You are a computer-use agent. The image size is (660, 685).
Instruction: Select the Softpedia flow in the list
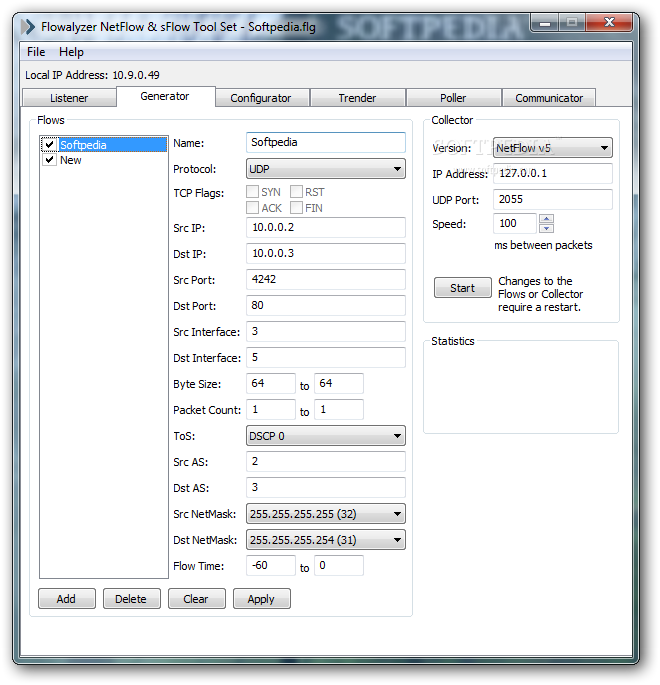113,145
